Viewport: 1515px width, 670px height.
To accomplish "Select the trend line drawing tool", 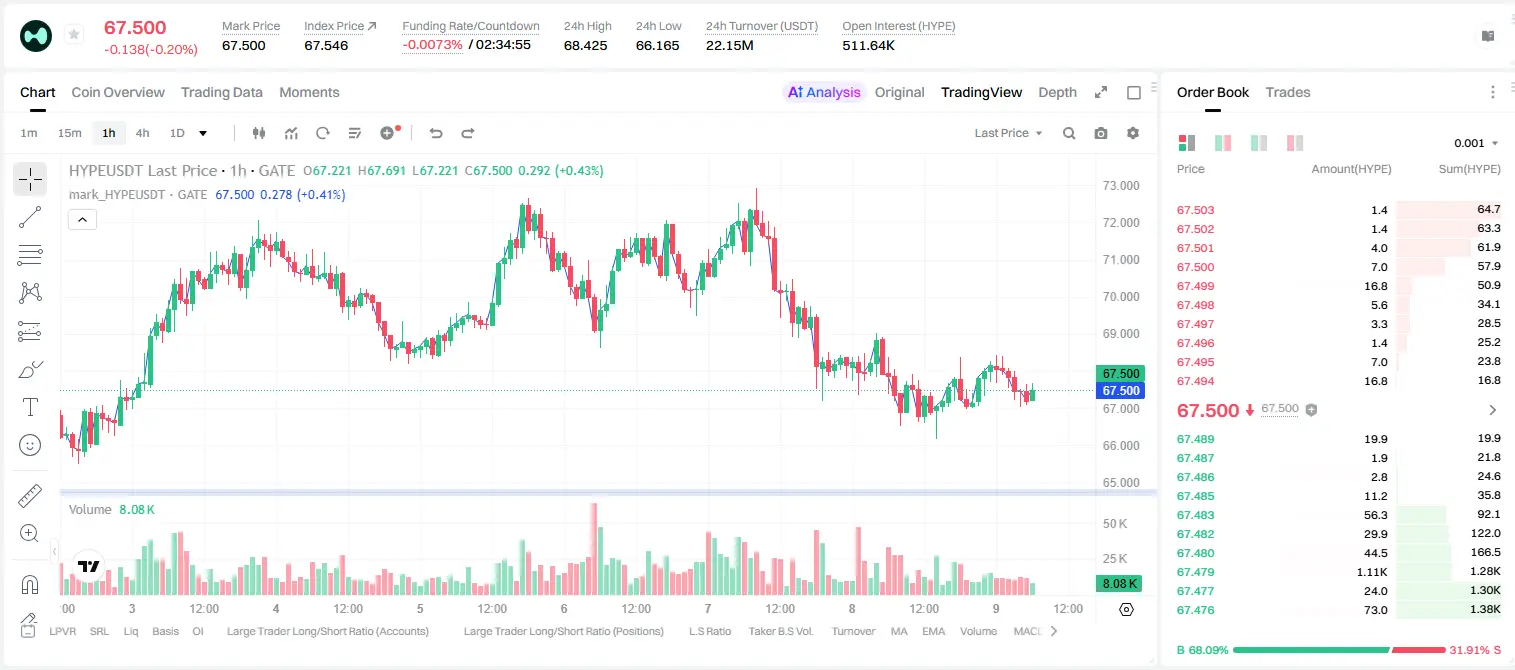I will (x=30, y=217).
